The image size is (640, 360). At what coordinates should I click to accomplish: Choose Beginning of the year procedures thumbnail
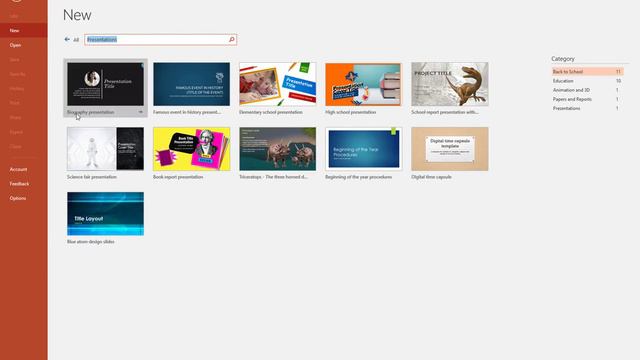pos(363,149)
